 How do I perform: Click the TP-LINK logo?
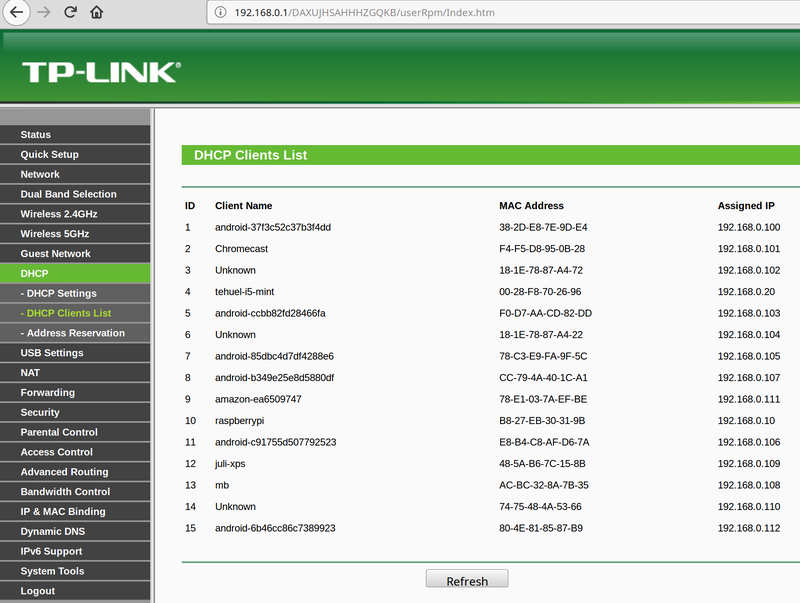(x=101, y=72)
